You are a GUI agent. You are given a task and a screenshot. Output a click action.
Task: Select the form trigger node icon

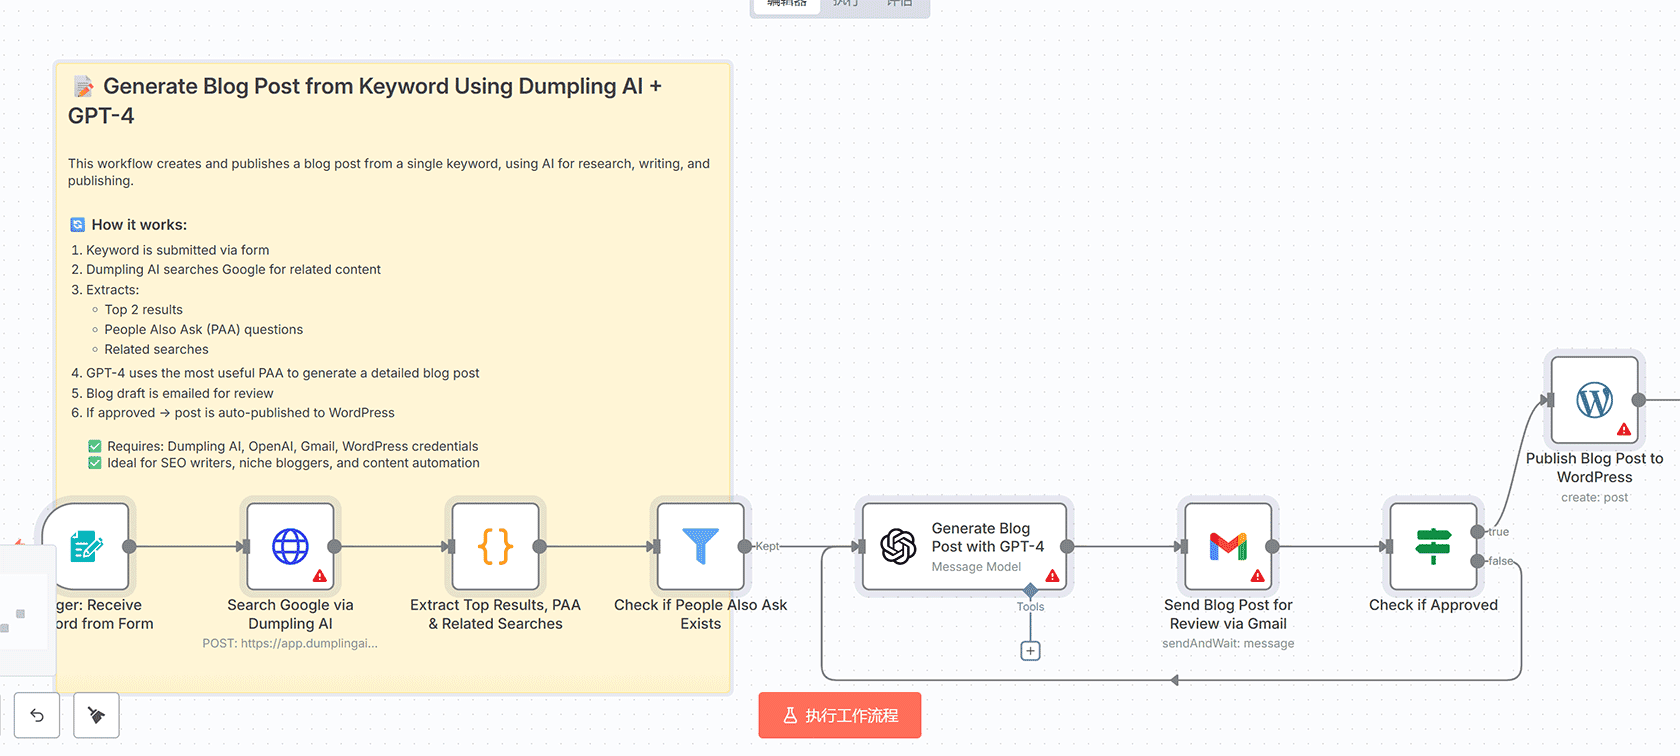click(x=88, y=546)
